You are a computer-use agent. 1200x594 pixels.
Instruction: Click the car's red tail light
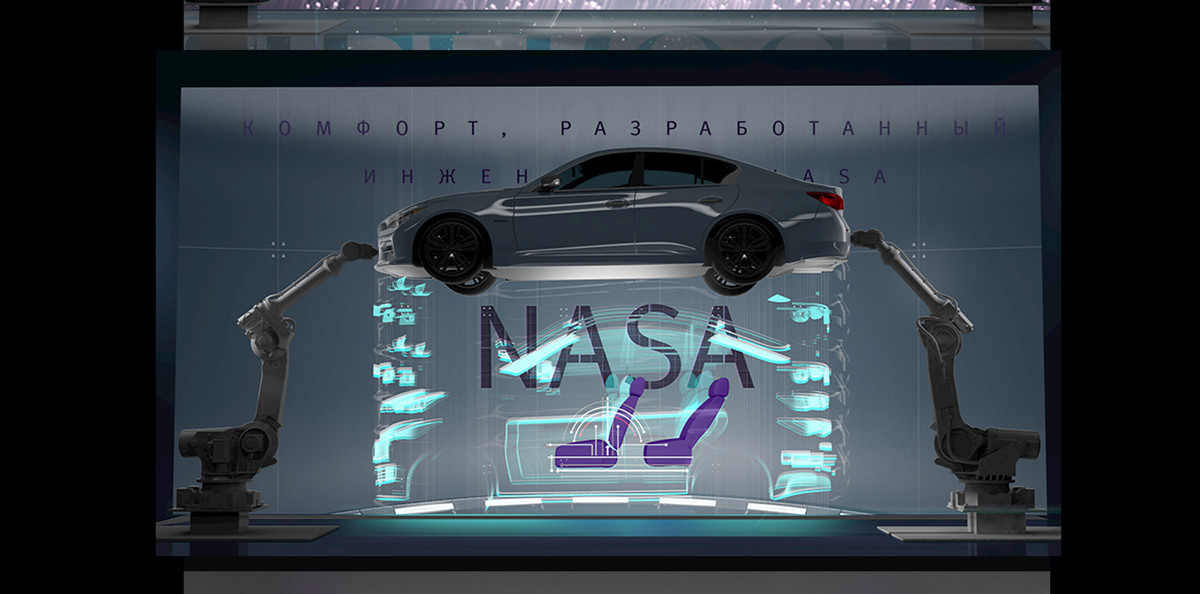[829, 199]
